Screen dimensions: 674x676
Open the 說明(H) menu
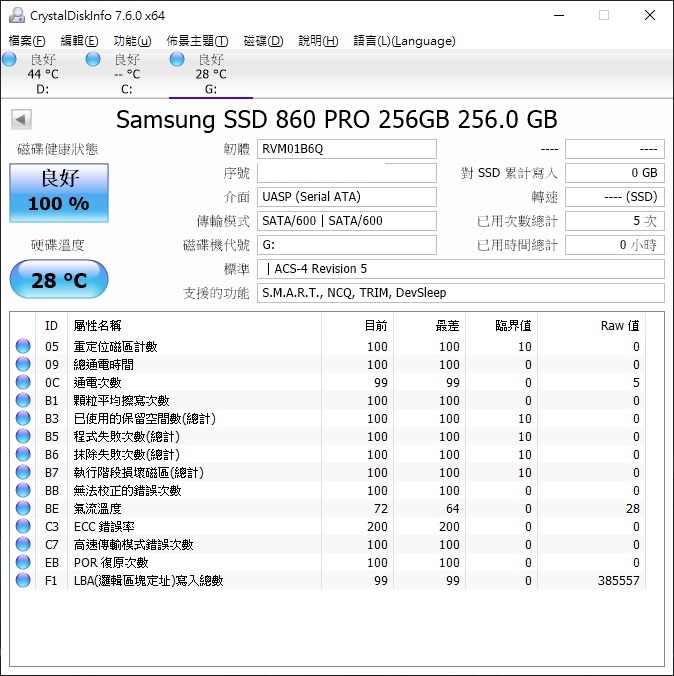(318, 41)
